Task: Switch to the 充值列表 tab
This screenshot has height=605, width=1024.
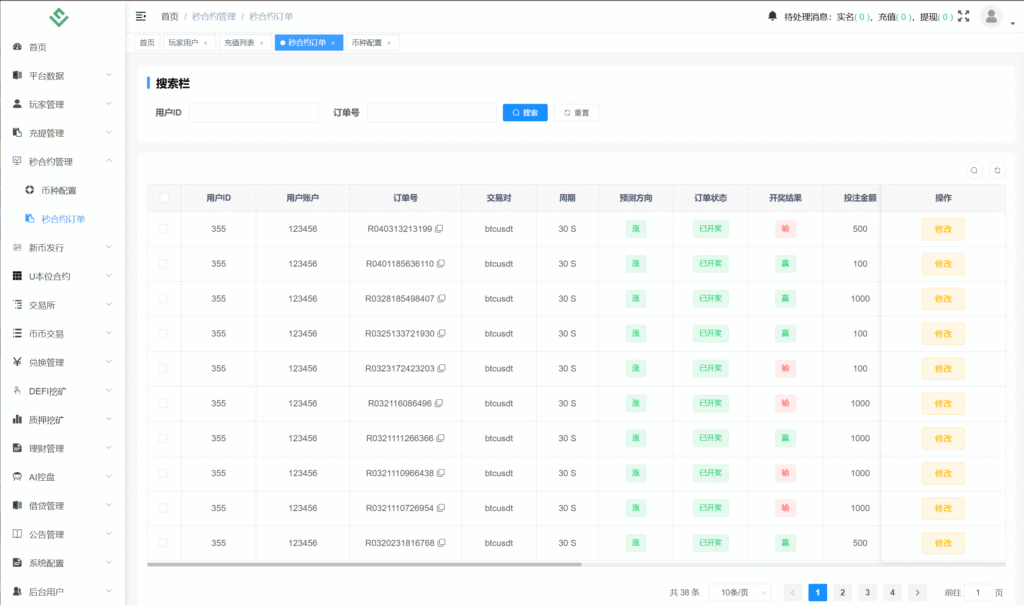Action: pos(239,43)
